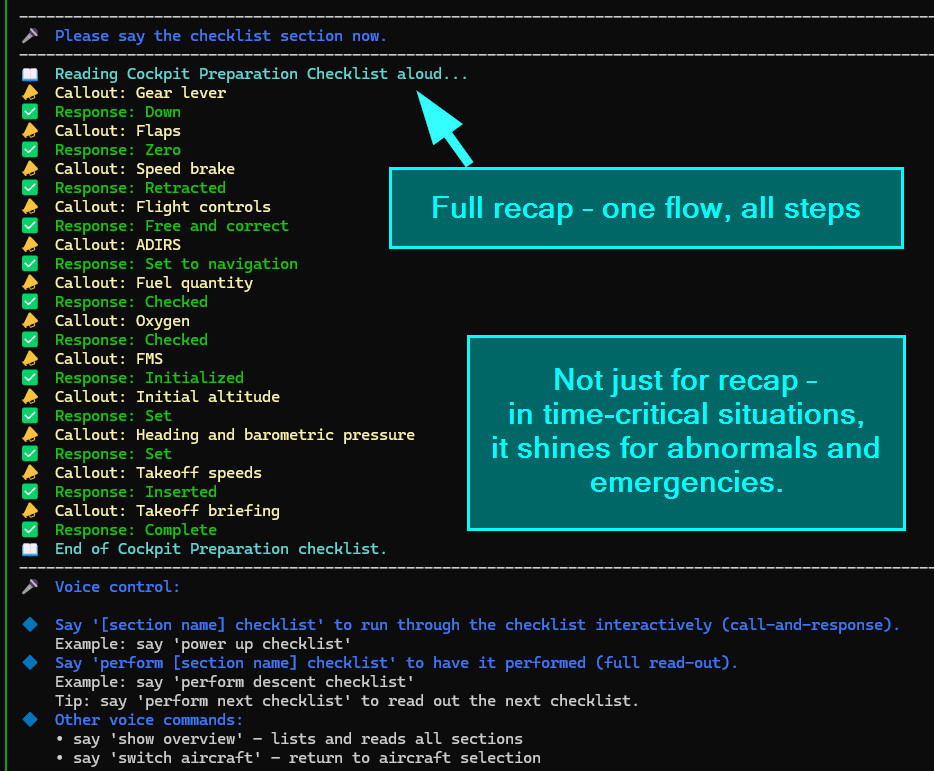This screenshot has width=934, height=771.
Task: Click the book icon beside 'Reading Cockpit Preparation'
Action: pyautogui.click(x=30, y=74)
